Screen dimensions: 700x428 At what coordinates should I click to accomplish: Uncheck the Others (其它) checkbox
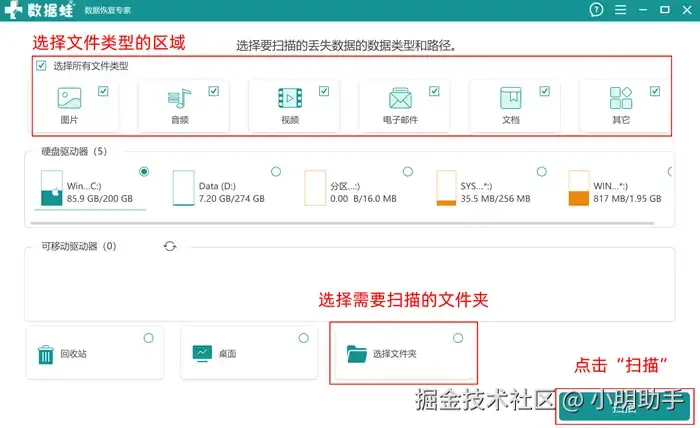[x=655, y=91]
